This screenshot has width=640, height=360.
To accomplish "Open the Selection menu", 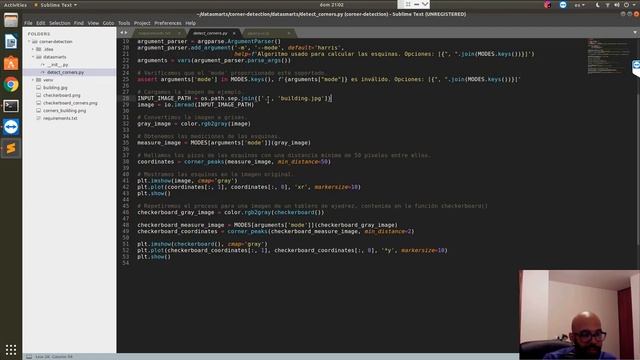I will (60, 23).
